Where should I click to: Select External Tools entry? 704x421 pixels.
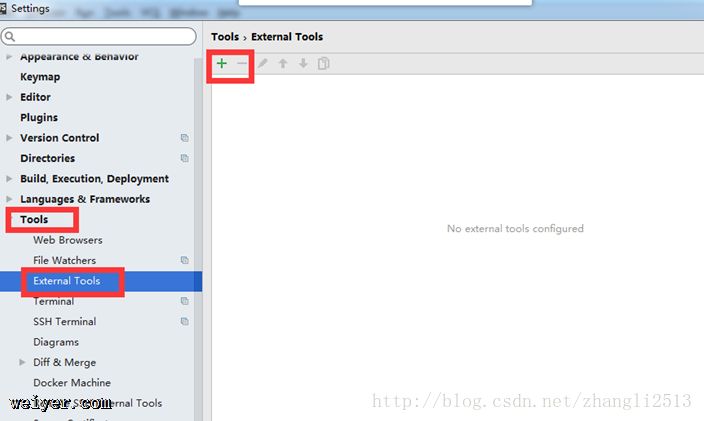click(x=67, y=281)
